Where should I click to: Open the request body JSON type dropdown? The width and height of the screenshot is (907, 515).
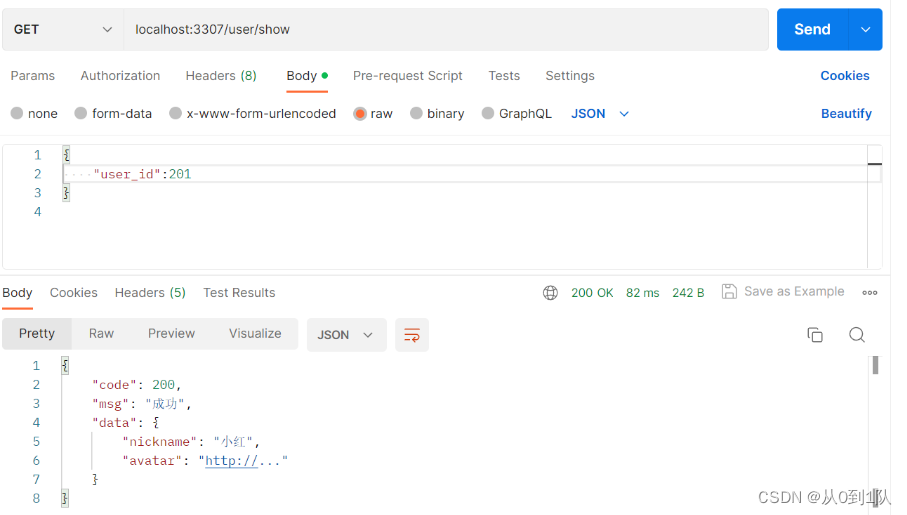point(600,113)
